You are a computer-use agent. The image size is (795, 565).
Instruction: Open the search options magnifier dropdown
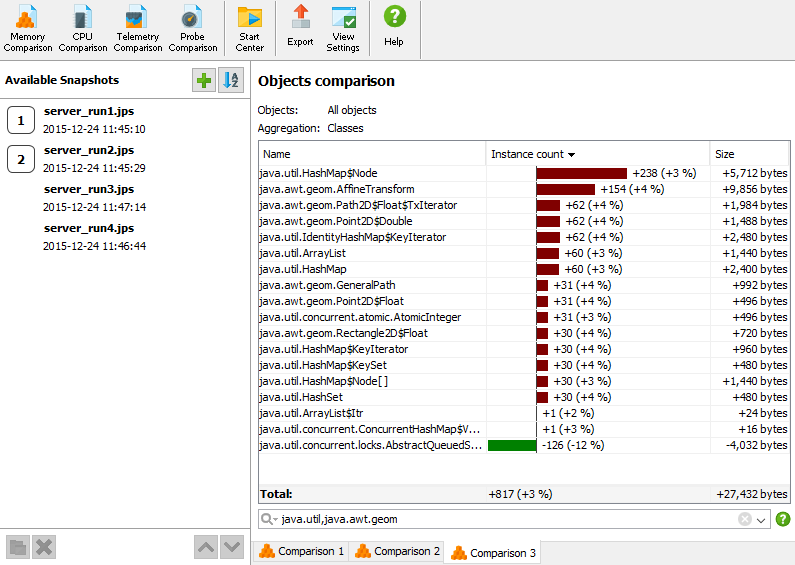269,519
